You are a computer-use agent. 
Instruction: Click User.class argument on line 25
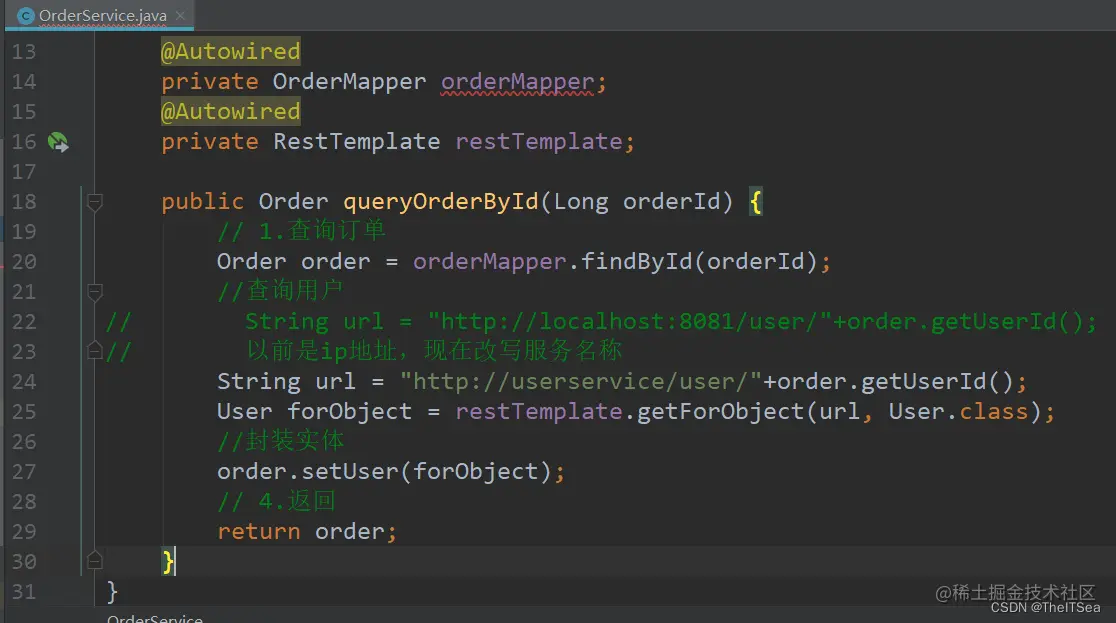pyautogui.click(x=959, y=412)
